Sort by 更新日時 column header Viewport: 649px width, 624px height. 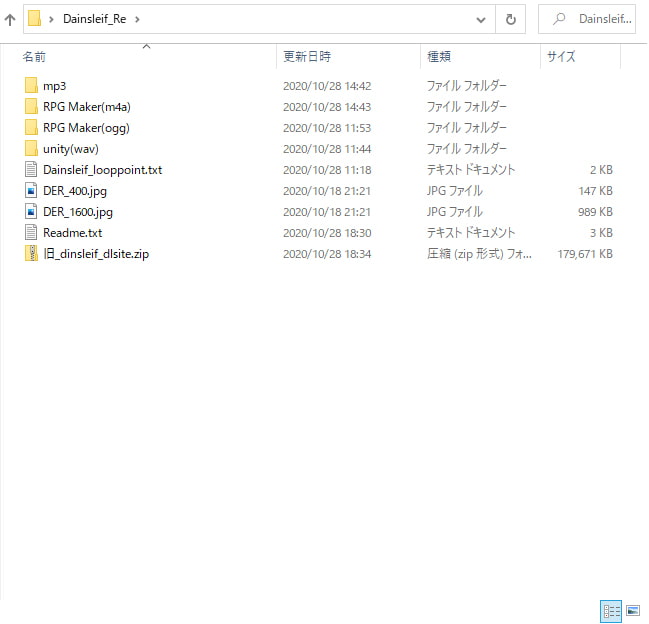pos(306,57)
